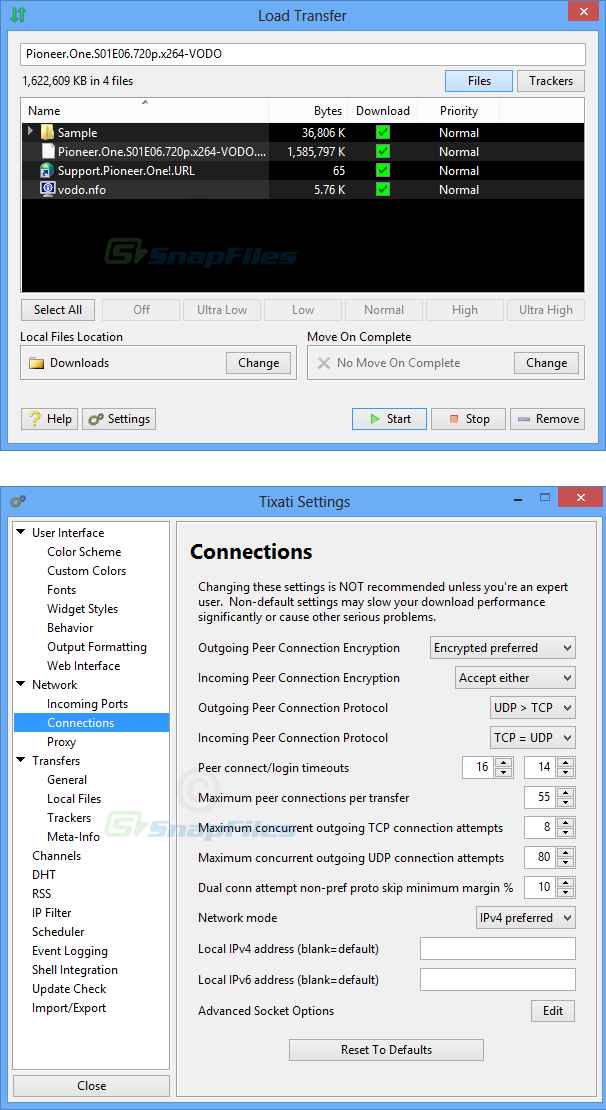The width and height of the screenshot is (606, 1110).
Task: Edit Advanced Socket Options
Action: tap(553, 1011)
